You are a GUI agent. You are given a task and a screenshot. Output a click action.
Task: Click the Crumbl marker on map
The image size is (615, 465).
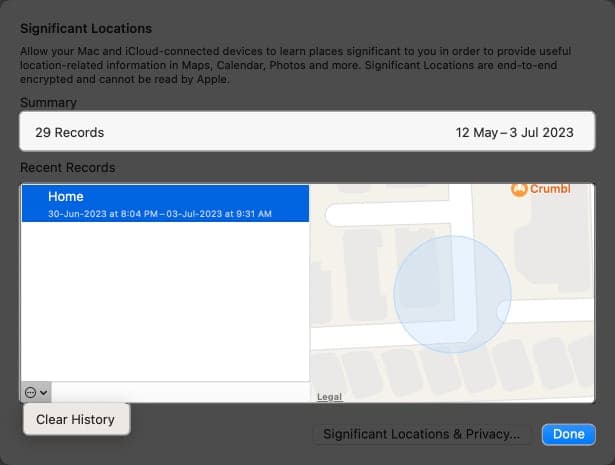tap(540, 189)
